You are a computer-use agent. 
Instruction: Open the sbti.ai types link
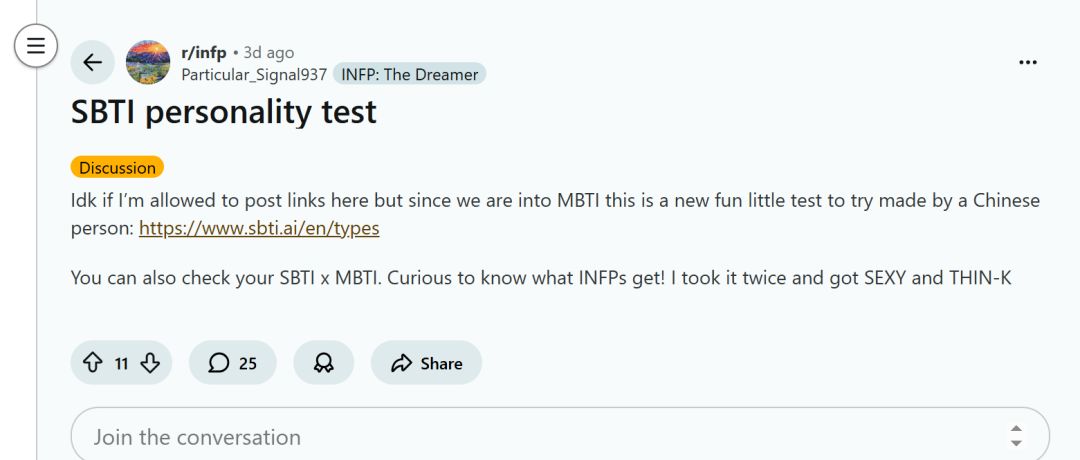(259, 228)
